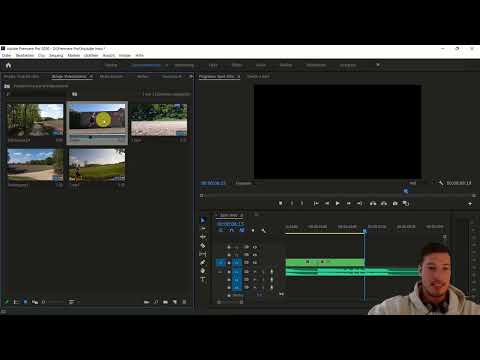Open Program monitor wrench settings

(x=441, y=183)
